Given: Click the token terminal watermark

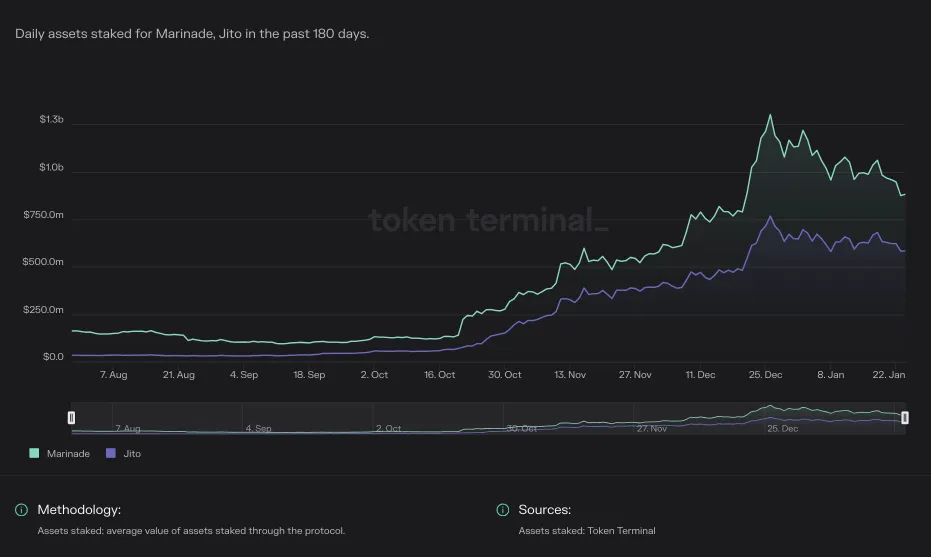Looking at the screenshot, I should tap(488, 220).
